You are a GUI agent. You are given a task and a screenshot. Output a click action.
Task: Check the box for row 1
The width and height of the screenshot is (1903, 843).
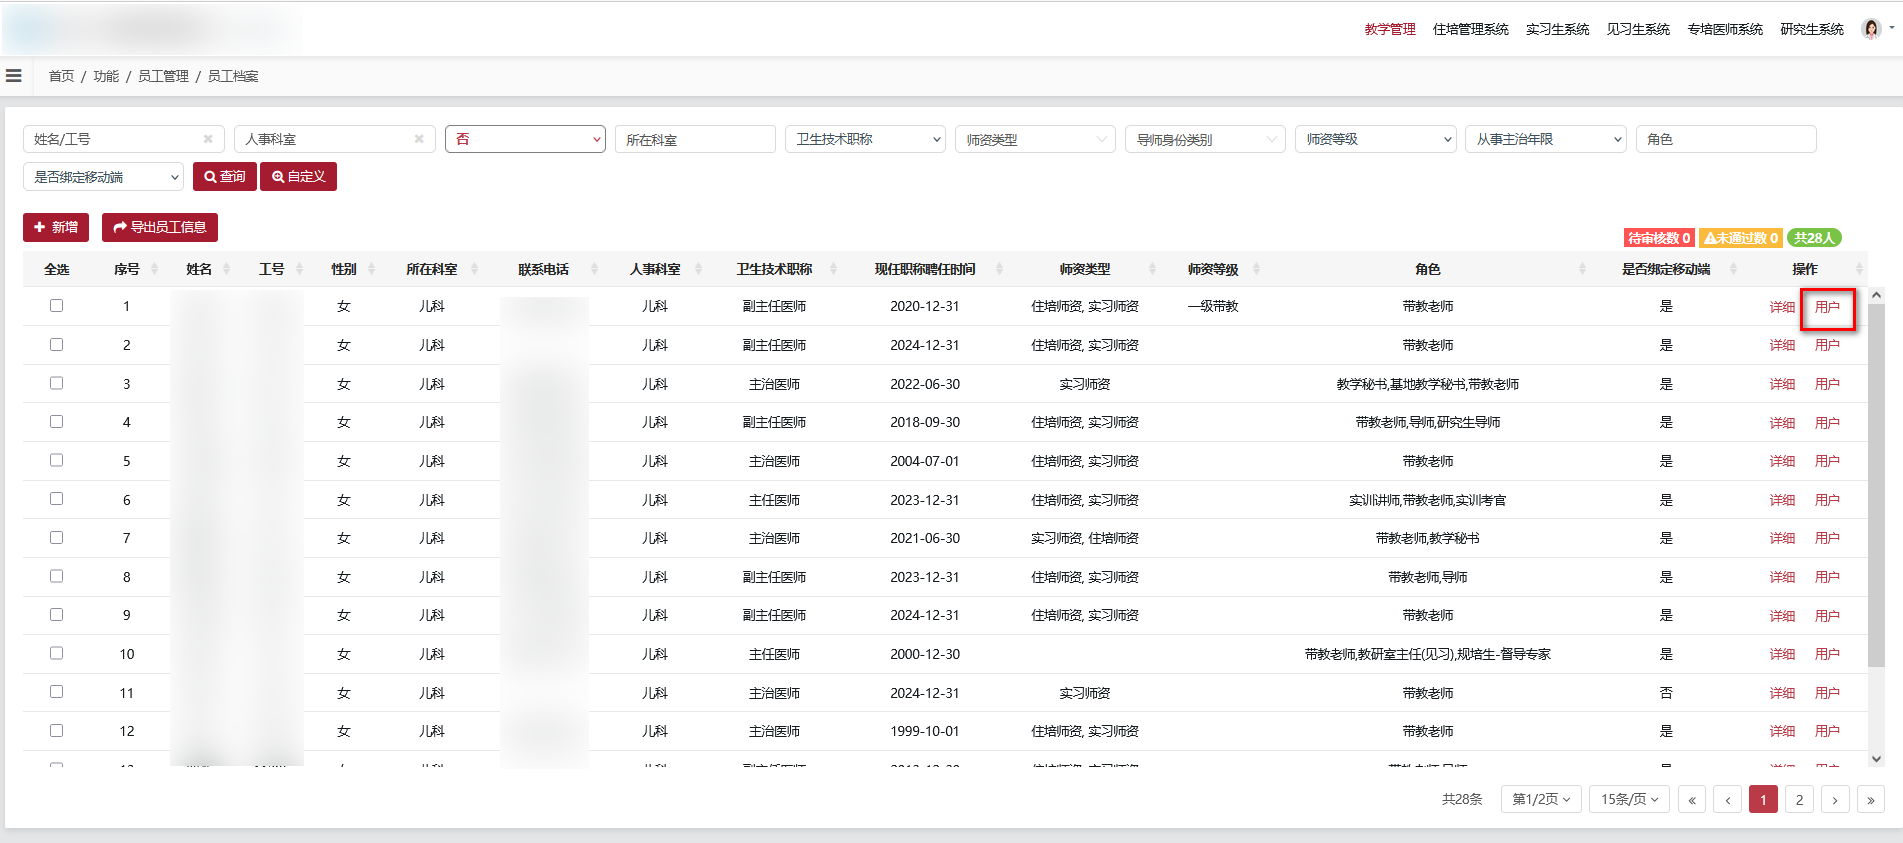click(56, 306)
